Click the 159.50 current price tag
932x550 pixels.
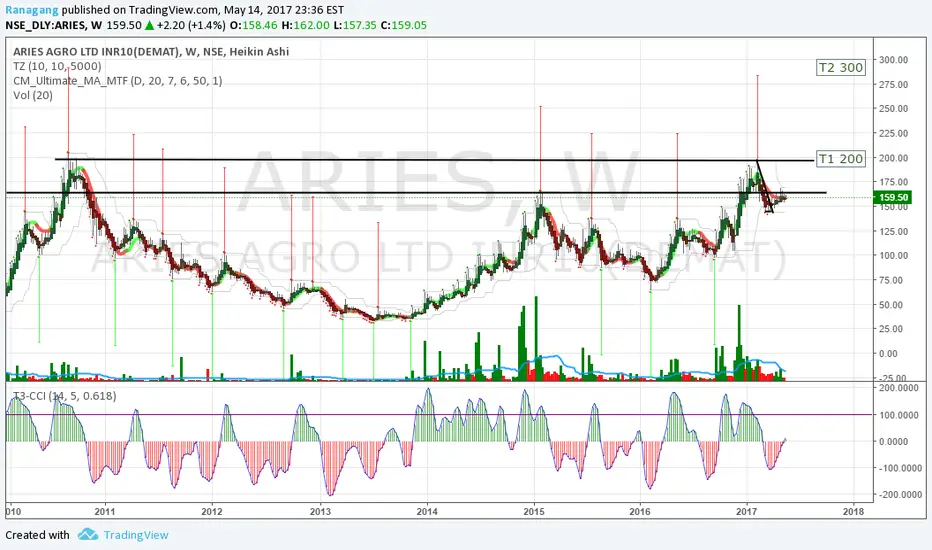(x=893, y=197)
